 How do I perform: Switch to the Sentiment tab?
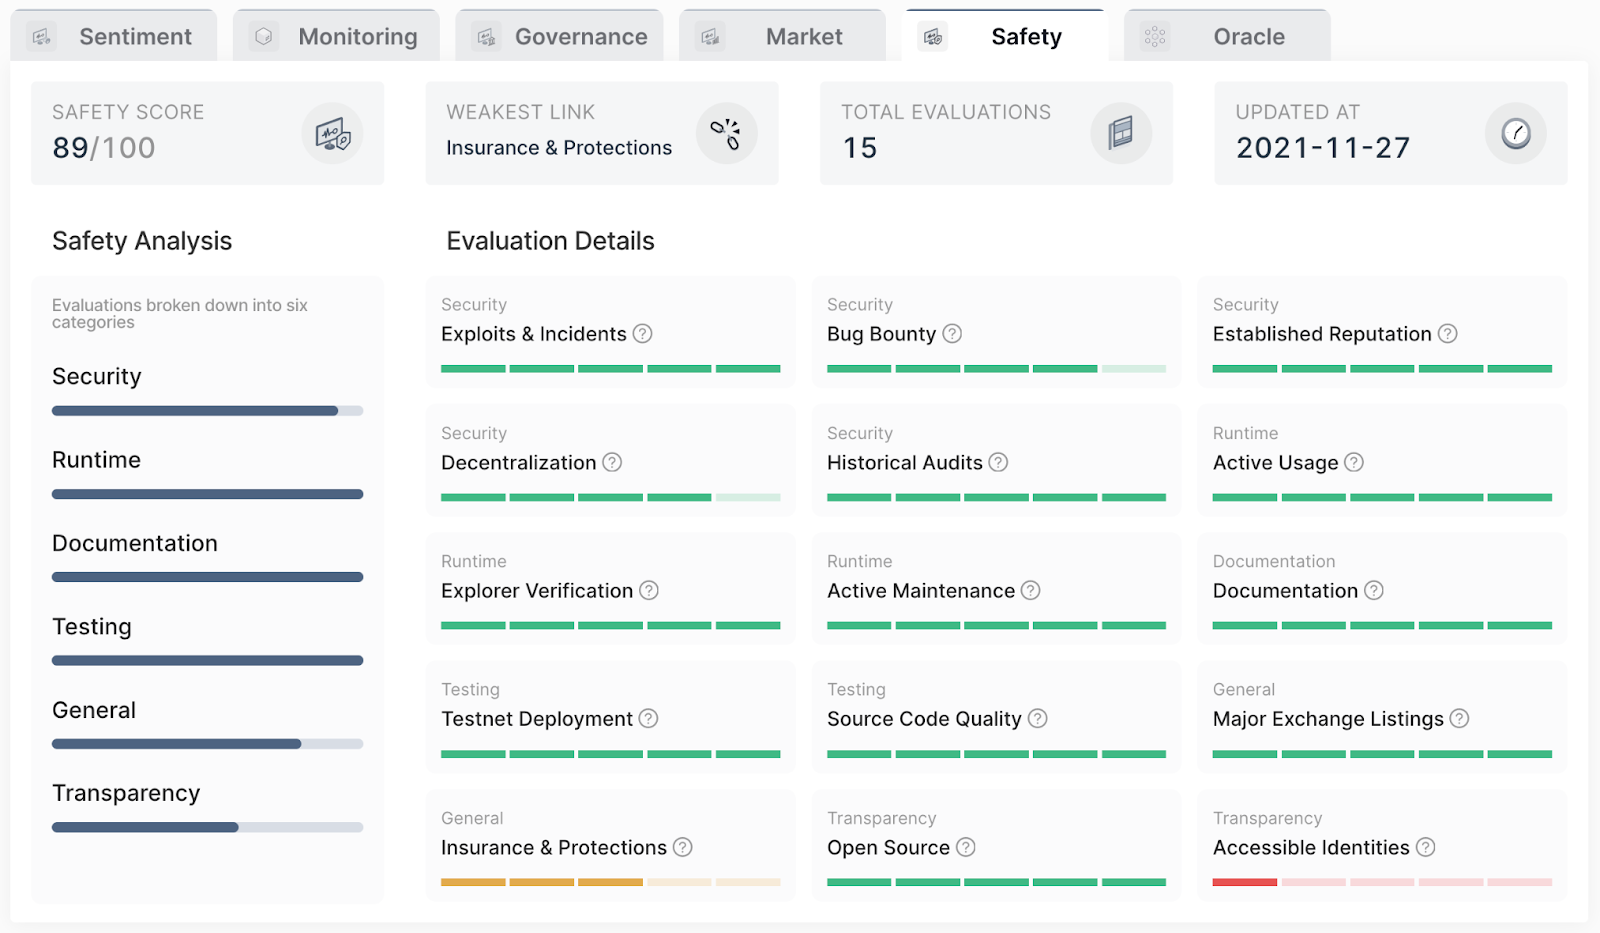[114, 37]
